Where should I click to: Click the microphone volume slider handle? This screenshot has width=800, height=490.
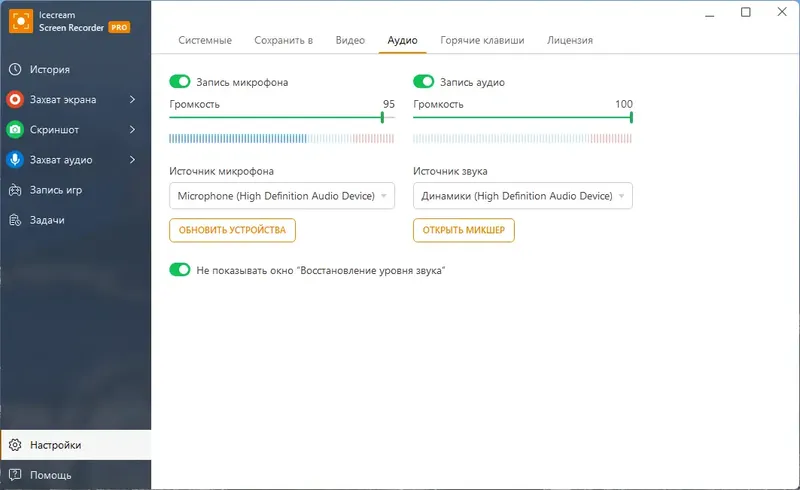click(382, 117)
